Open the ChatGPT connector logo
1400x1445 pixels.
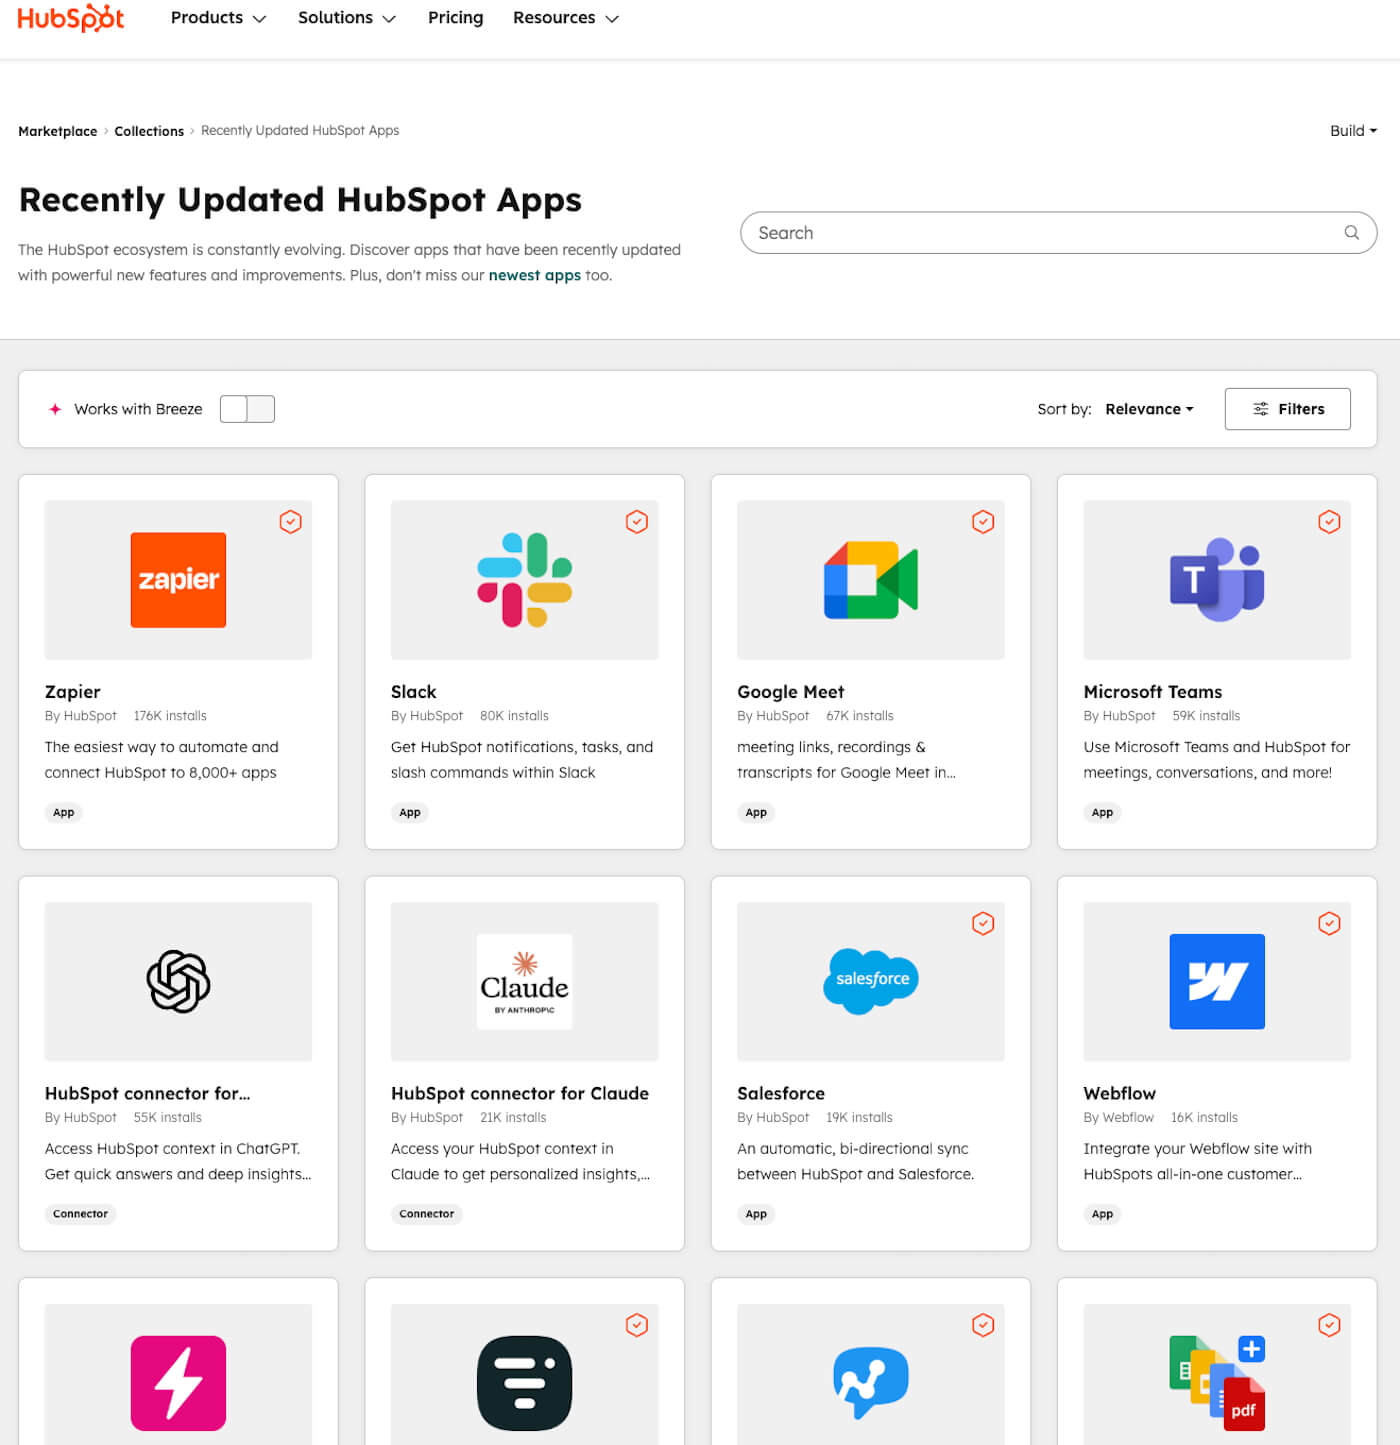click(x=178, y=981)
